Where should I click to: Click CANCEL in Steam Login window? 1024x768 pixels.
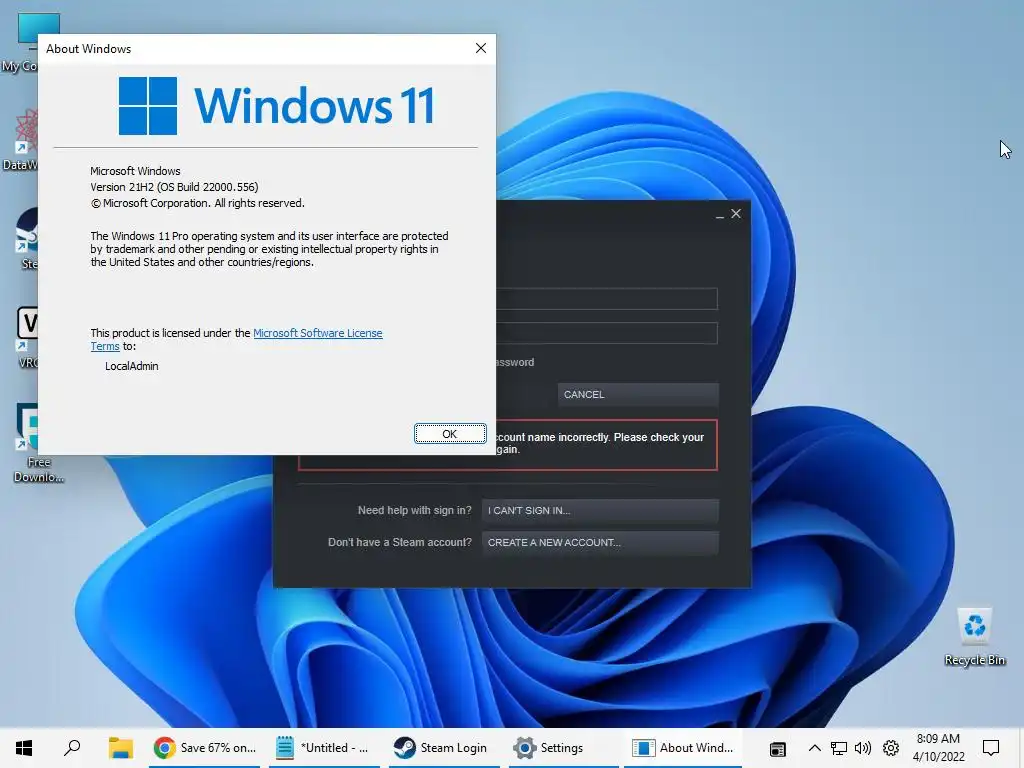[x=638, y=394]
